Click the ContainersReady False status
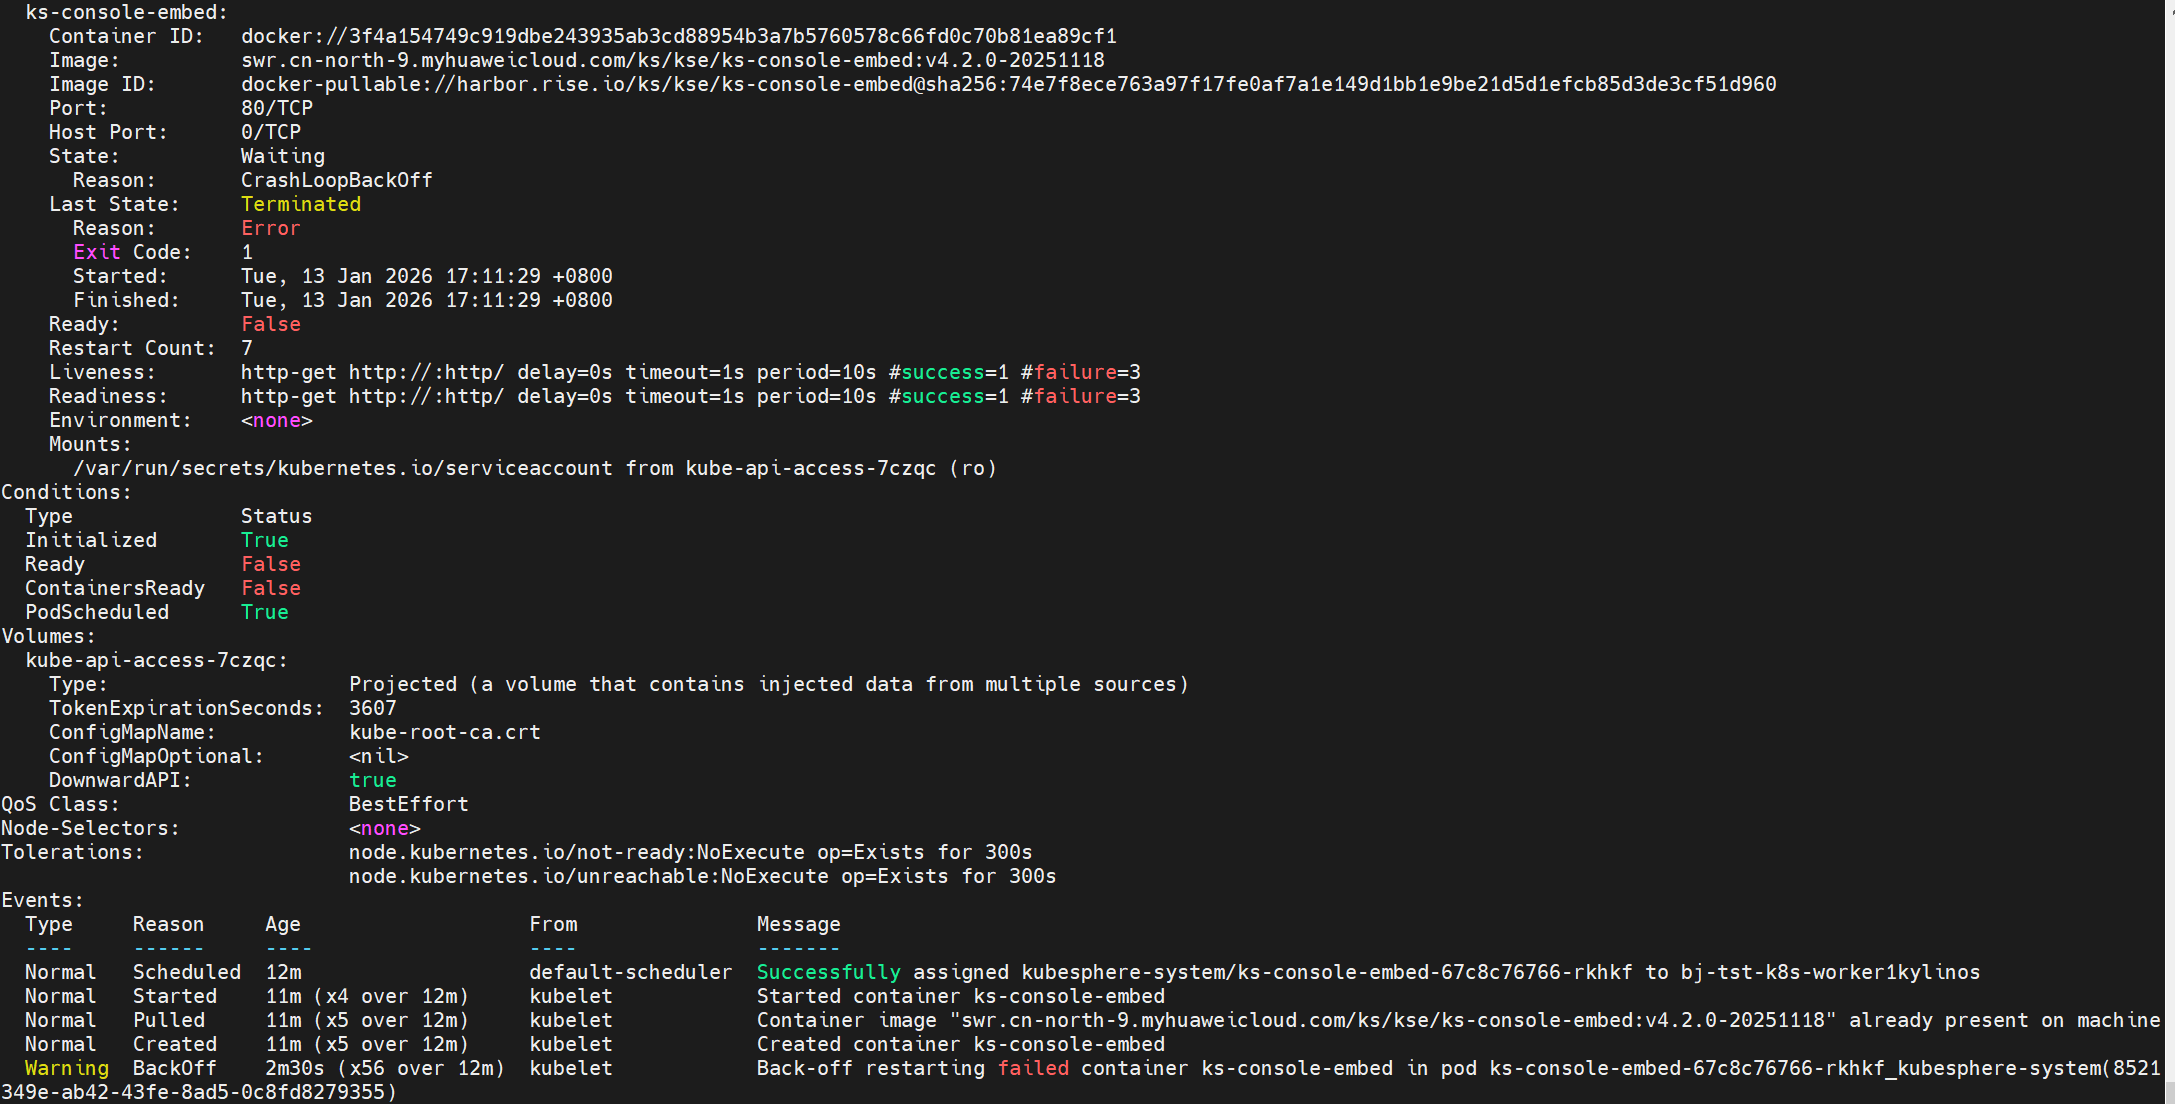 point(270,588)
